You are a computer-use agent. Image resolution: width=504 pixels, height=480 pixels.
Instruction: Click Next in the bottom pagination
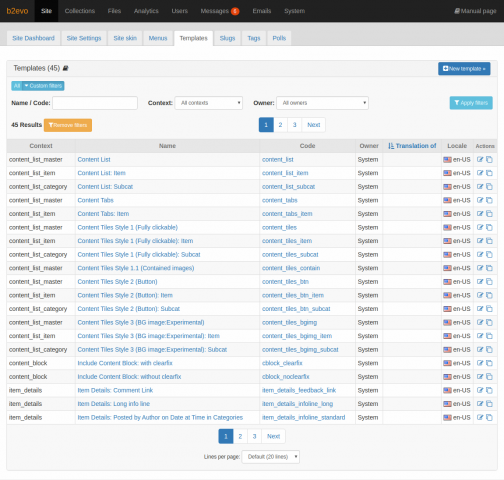click(273, 436)
